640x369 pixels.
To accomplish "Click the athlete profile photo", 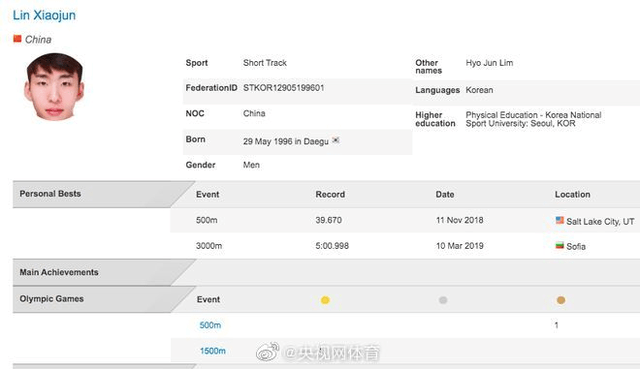I will click(x=54, y=87).
